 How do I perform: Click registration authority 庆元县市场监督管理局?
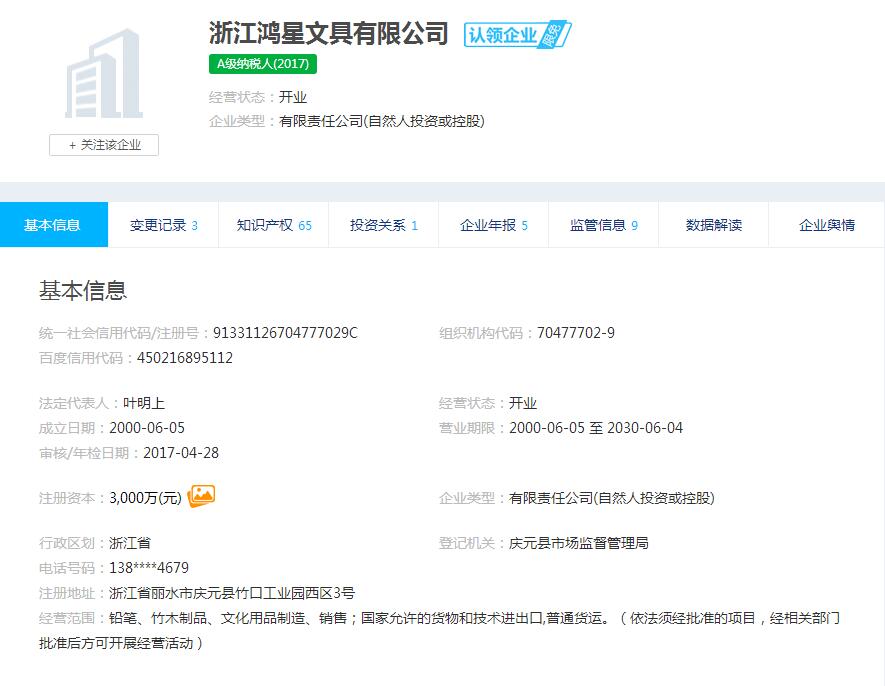(x=579, y=543)
